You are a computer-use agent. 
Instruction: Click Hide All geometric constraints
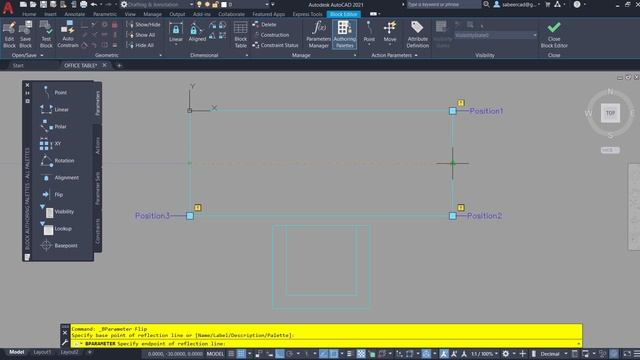click(x=140, y=45)
